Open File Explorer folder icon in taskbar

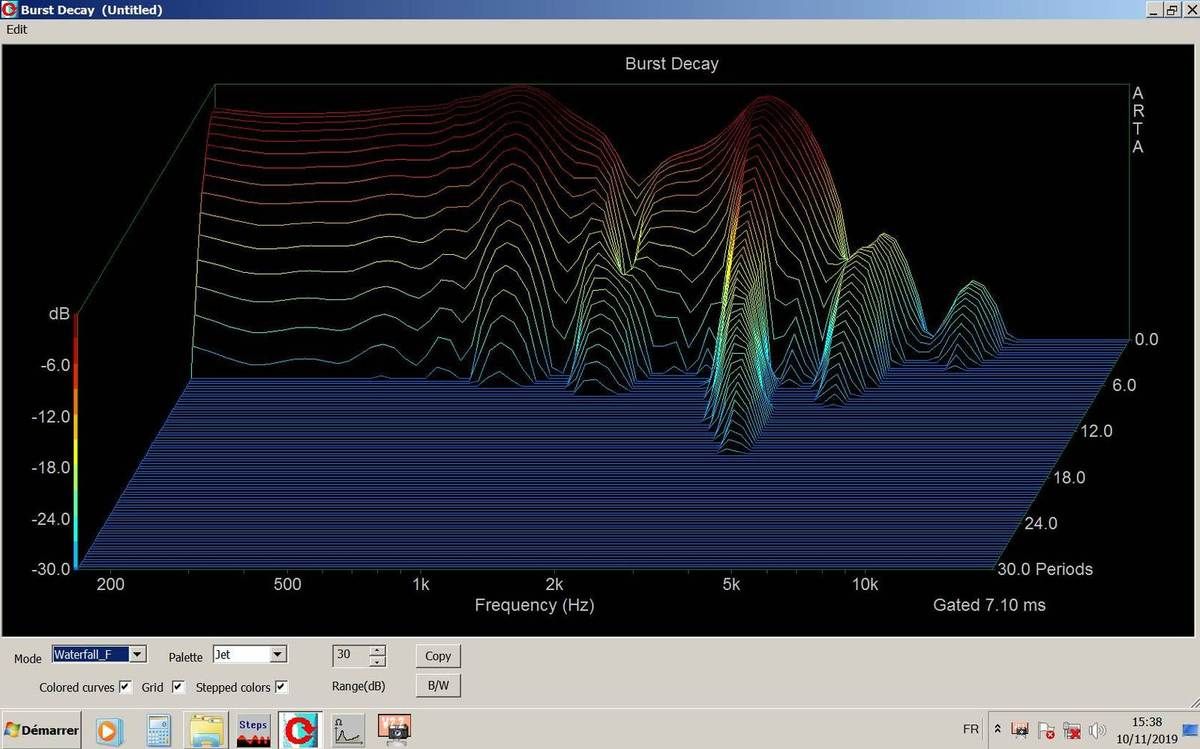click(206, 730)
